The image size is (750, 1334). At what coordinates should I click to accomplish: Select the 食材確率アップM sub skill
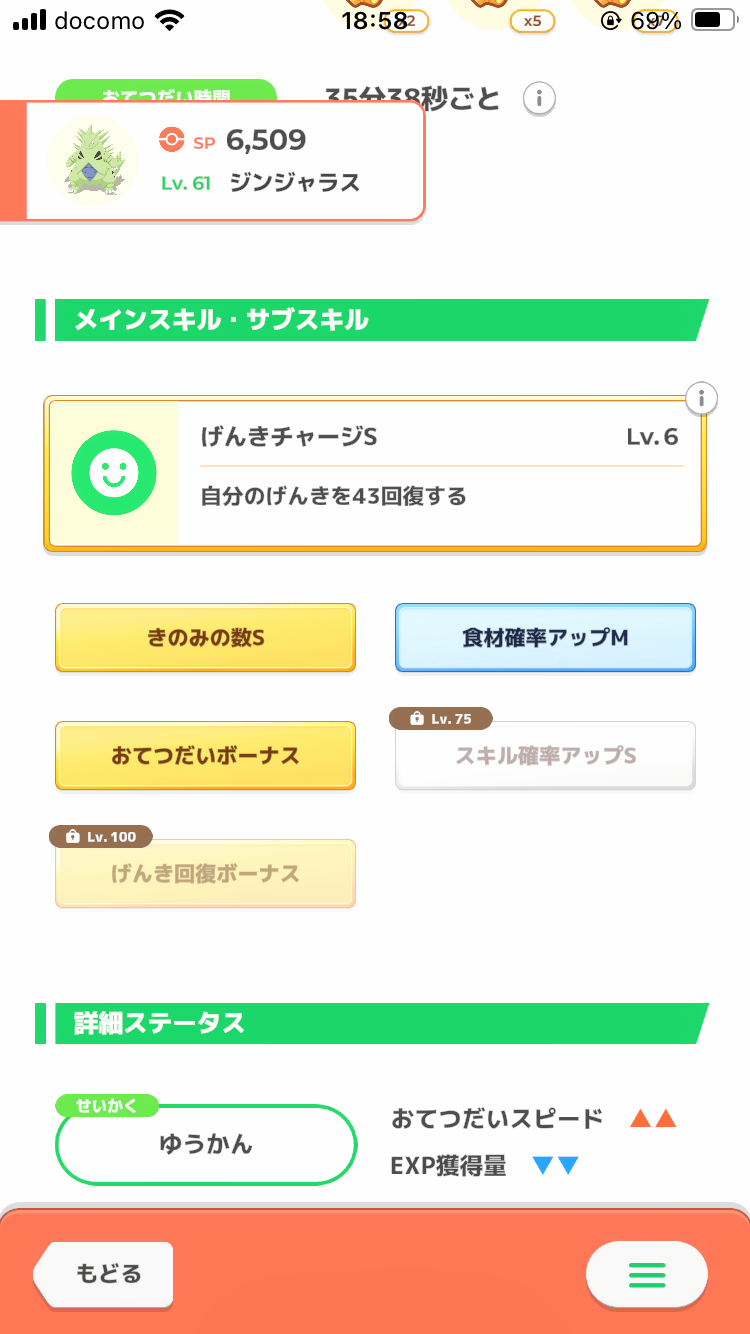(545, 638)
